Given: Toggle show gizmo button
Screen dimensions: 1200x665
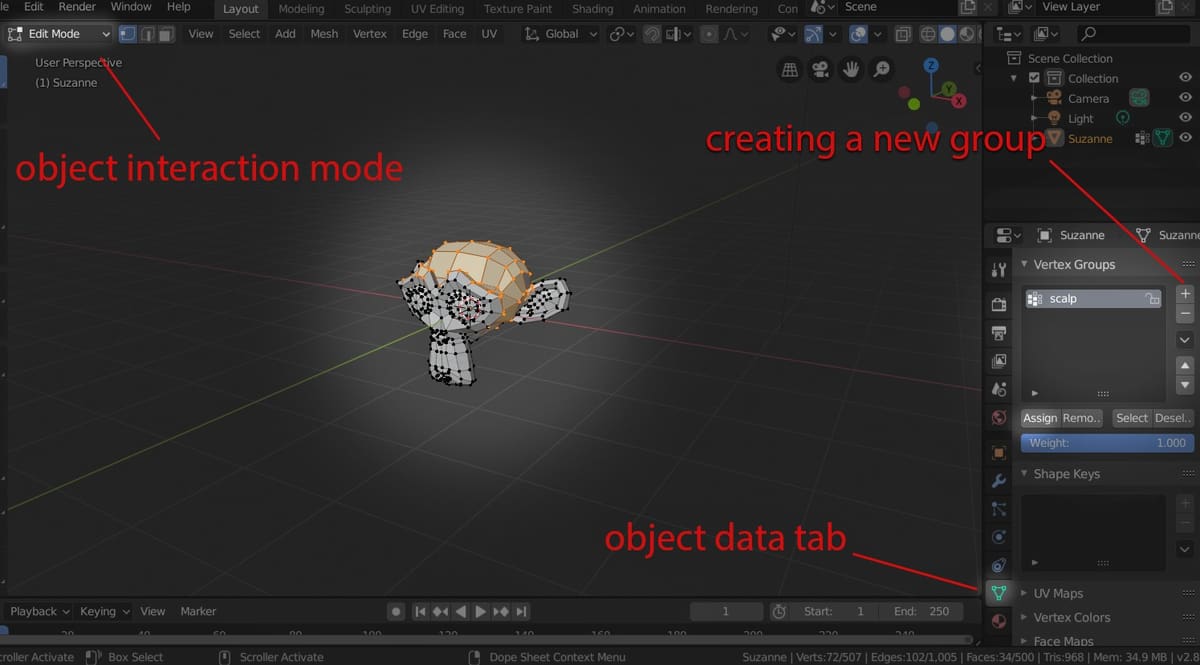Looking at the screenshot, I should tap(813, 33).
